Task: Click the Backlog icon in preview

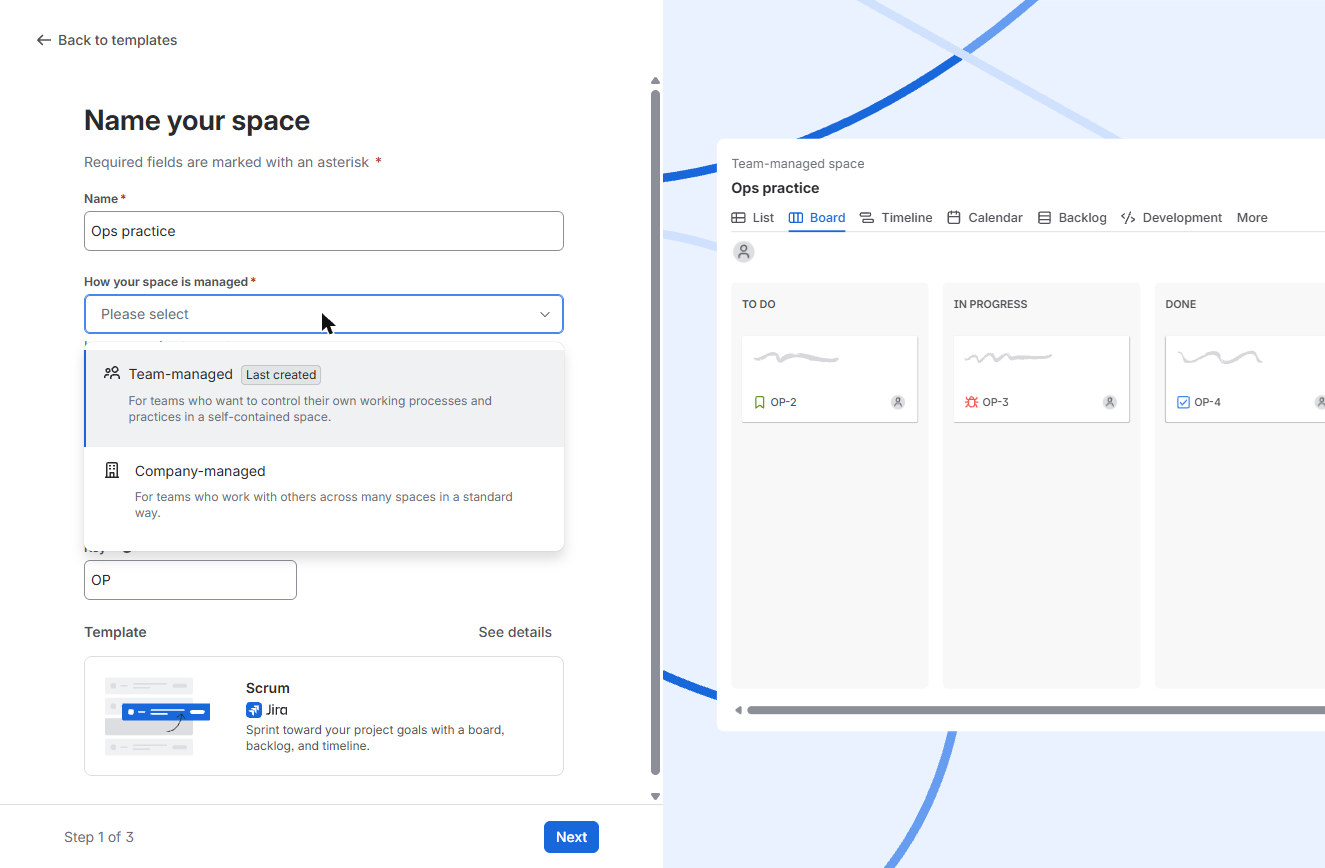Action: [1044, 217]
